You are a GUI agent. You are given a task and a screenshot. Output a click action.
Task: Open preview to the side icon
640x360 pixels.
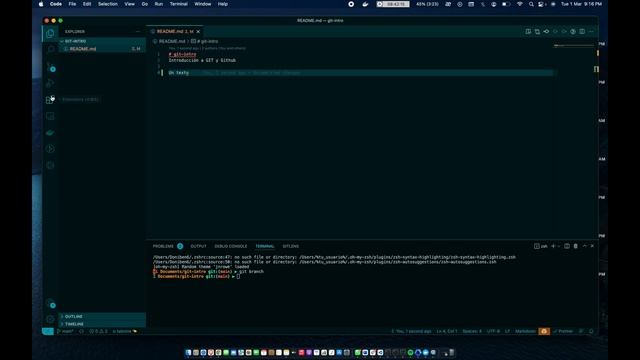(x=528, y=31)
